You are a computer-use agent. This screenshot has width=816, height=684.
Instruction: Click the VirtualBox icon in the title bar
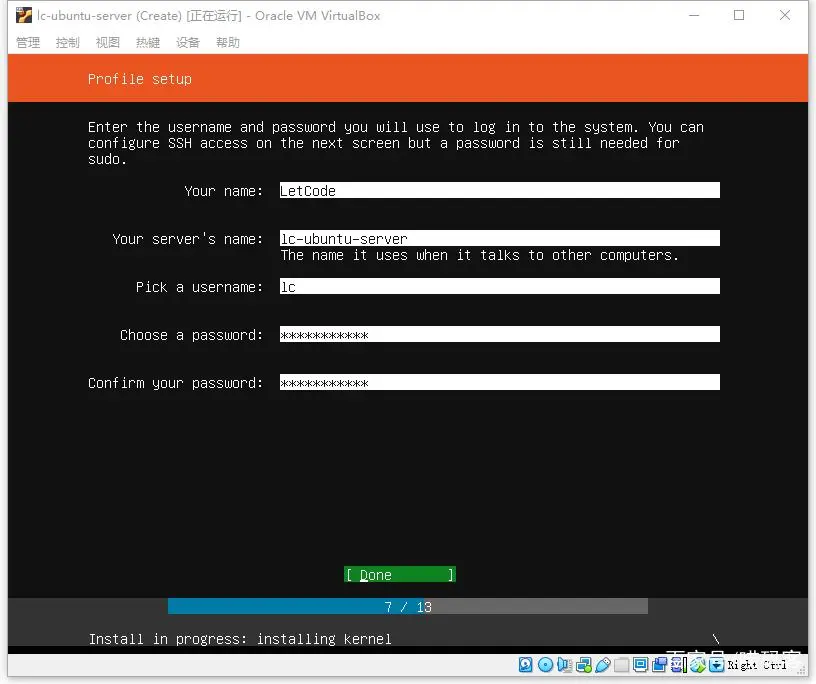point(24,16)
